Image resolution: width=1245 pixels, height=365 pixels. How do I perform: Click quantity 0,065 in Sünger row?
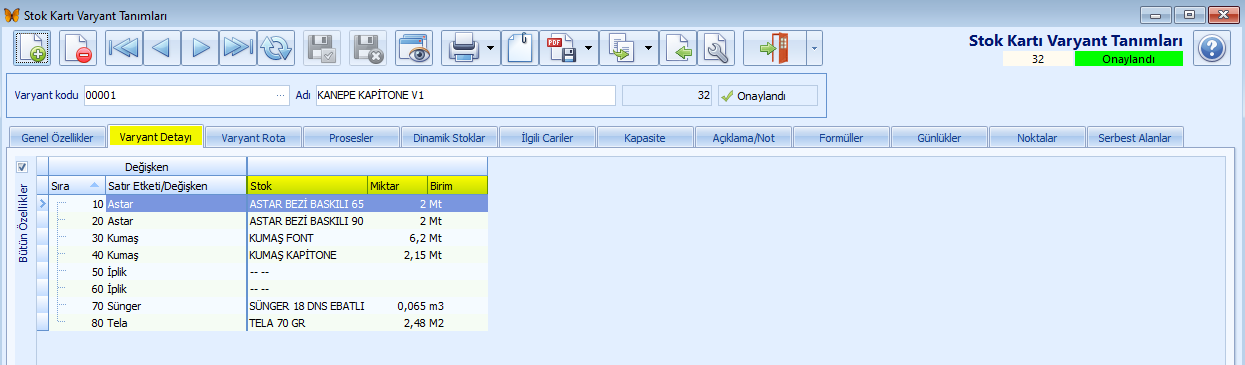pos(397,306)
